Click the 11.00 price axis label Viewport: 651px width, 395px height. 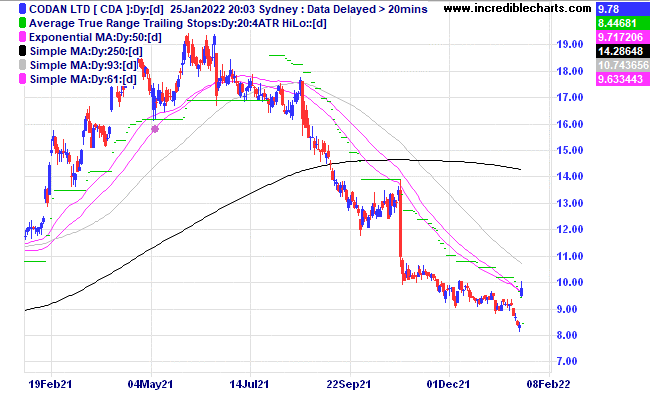pyautogui.click(x=570, y=256)
